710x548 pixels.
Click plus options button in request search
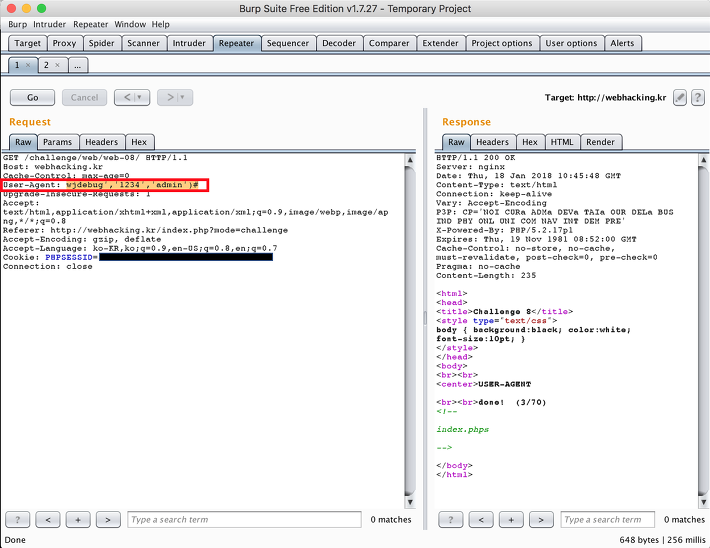[x=78, y=519]
